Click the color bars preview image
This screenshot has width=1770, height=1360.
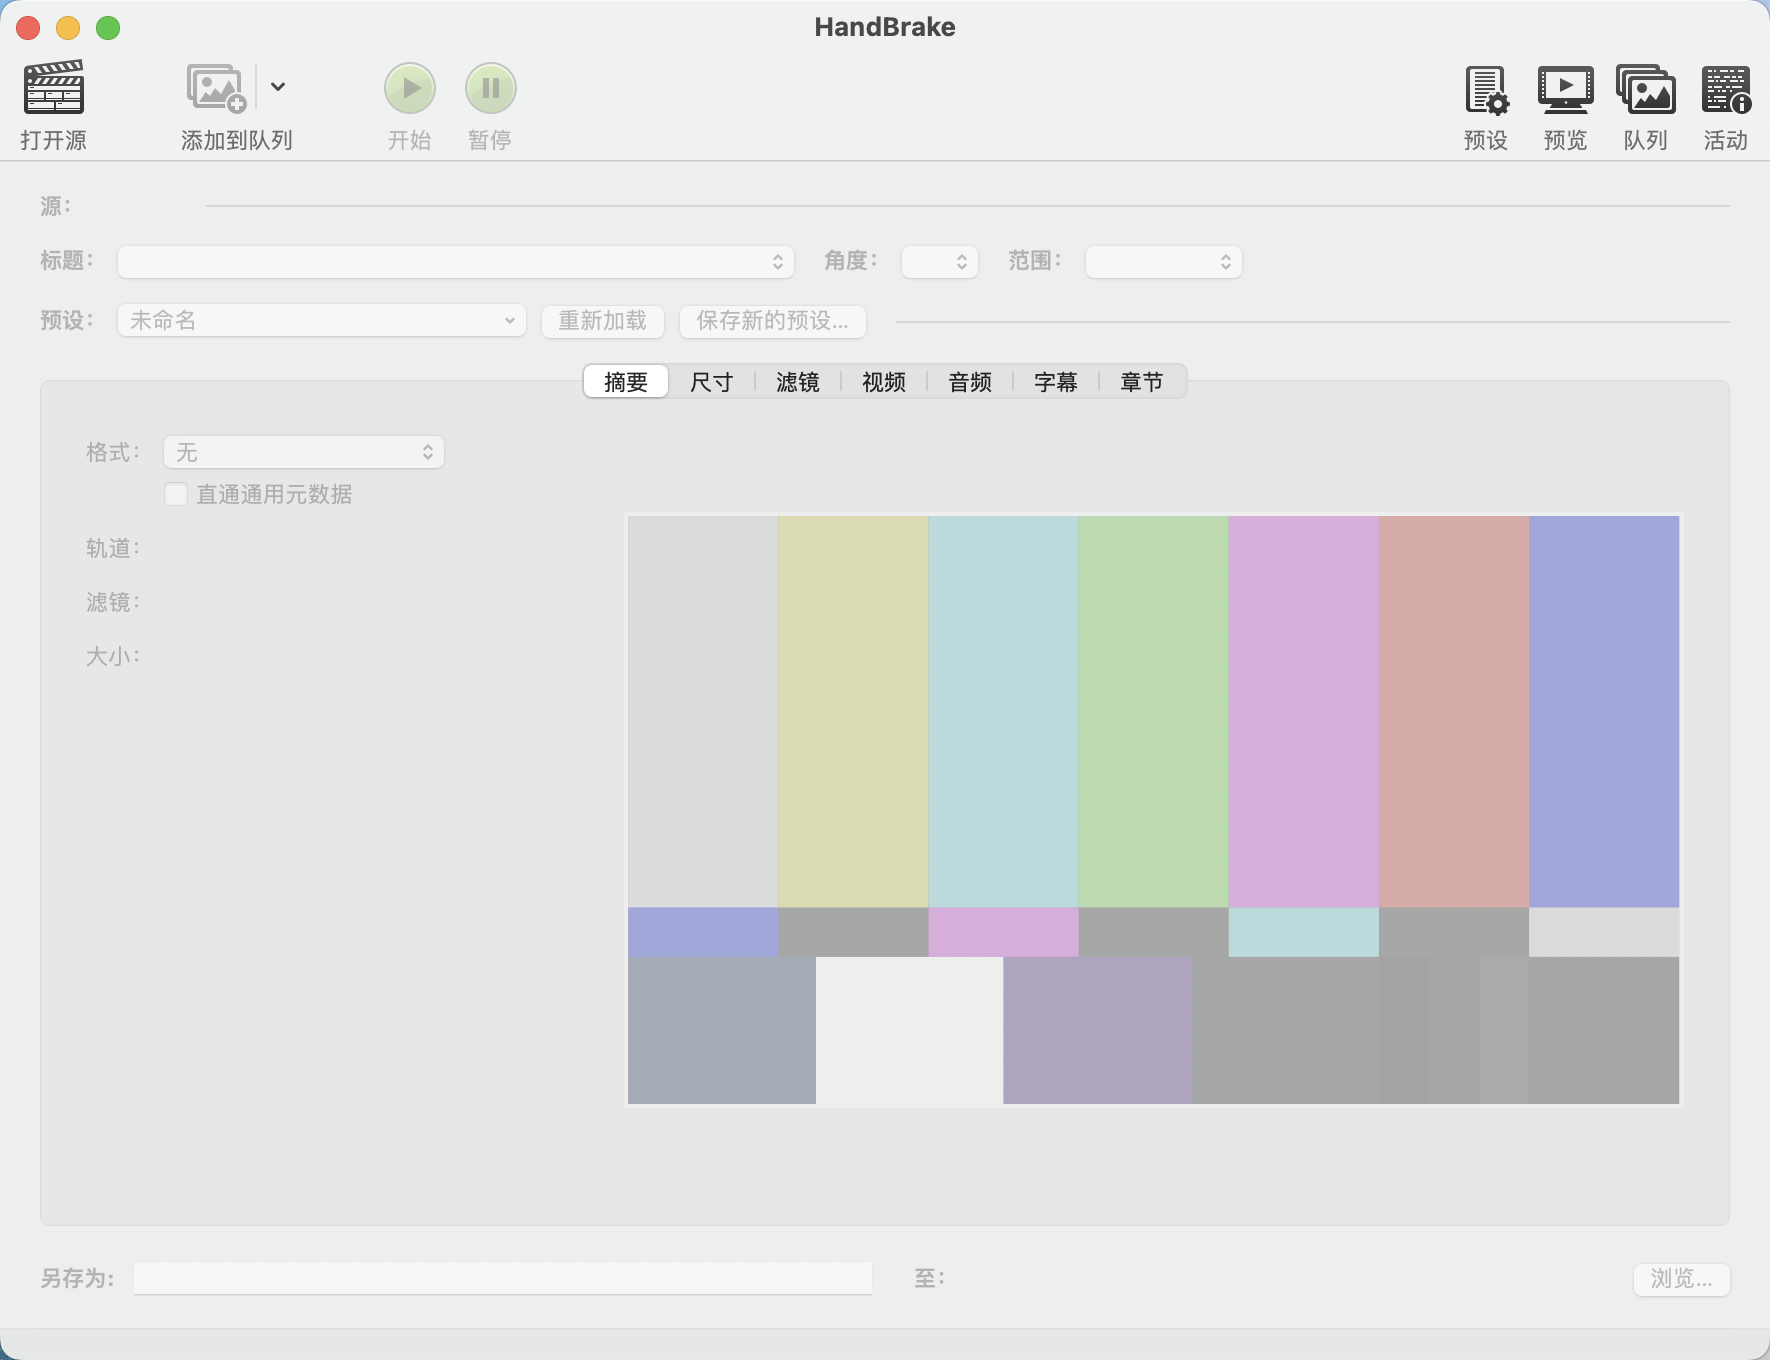pos(1154,810)
